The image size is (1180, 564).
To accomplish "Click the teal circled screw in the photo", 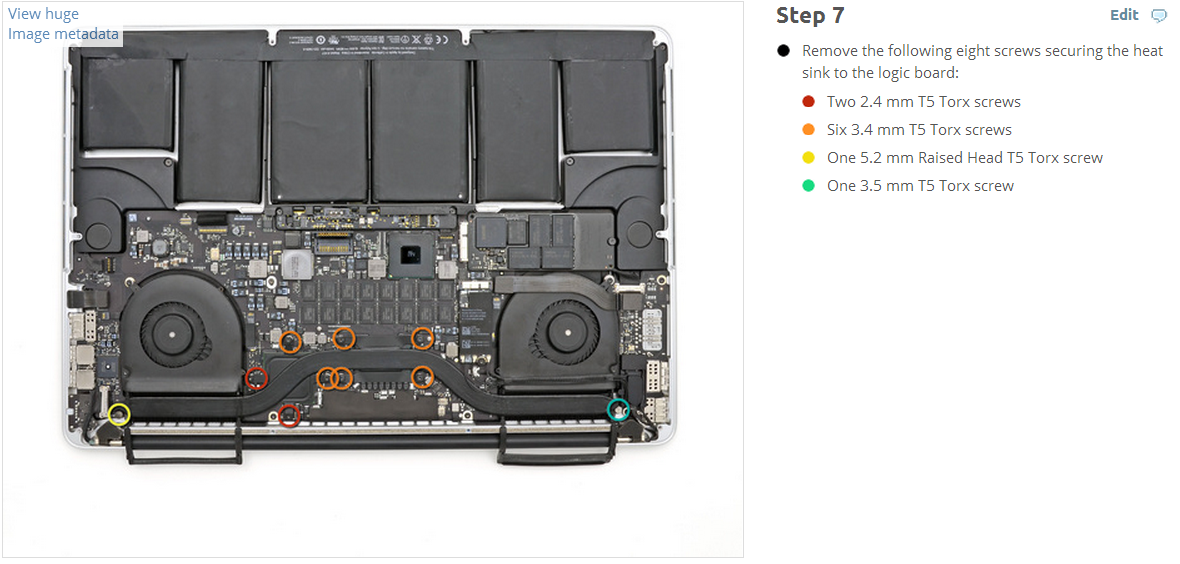I will click(619, 410).
